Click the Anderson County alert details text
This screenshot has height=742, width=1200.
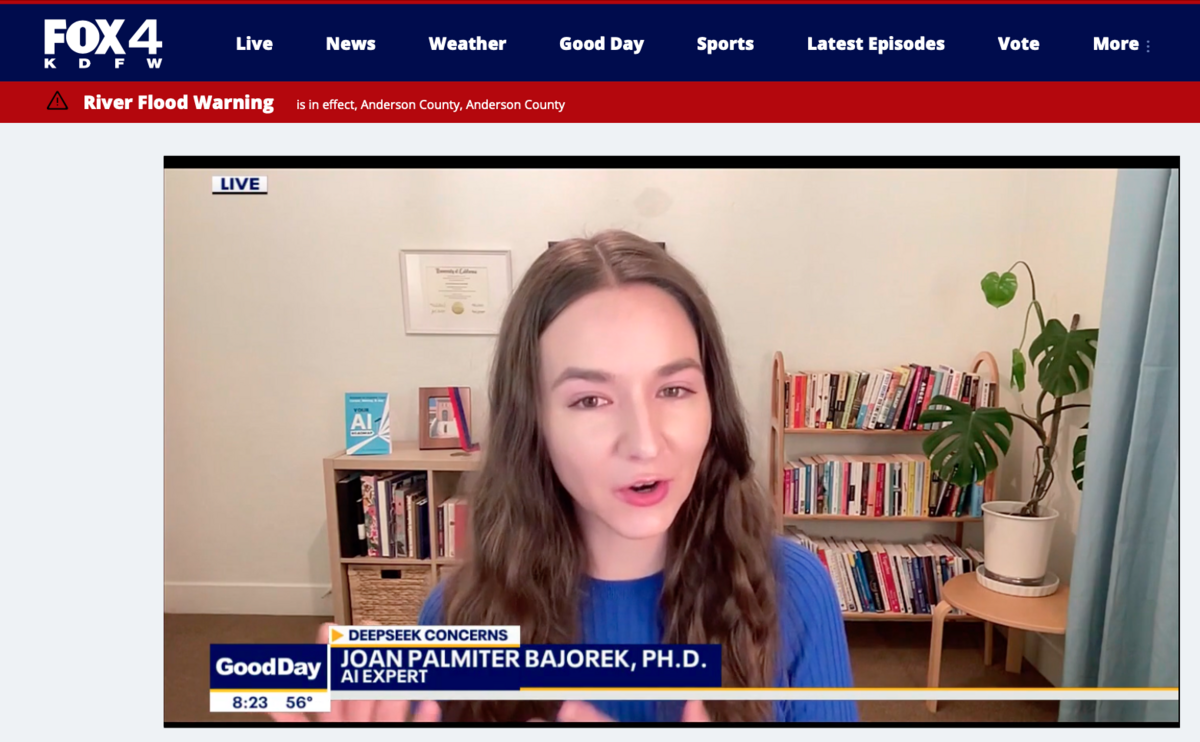(x=430, y=105)
